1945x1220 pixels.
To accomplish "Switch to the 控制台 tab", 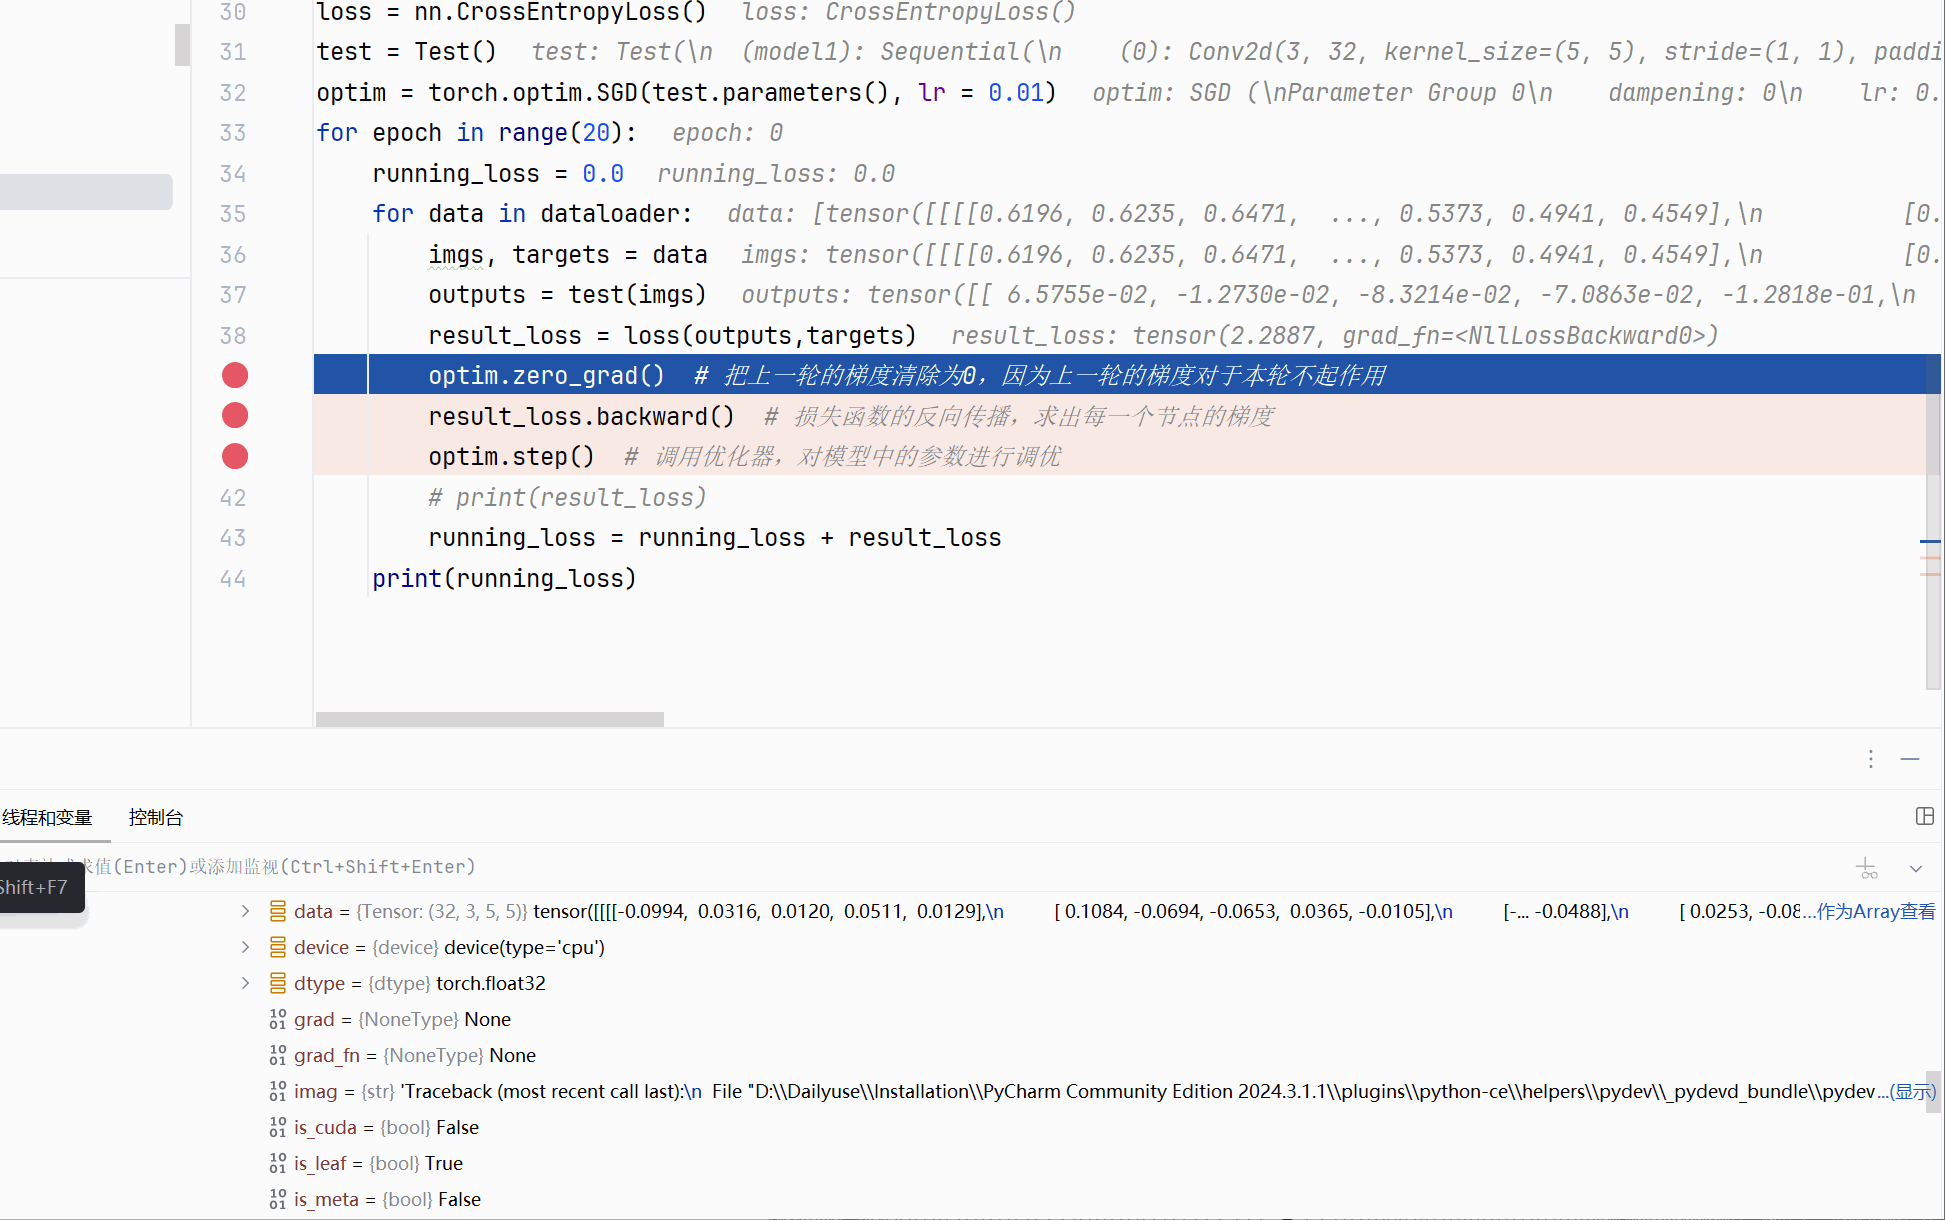I will 156,817.
